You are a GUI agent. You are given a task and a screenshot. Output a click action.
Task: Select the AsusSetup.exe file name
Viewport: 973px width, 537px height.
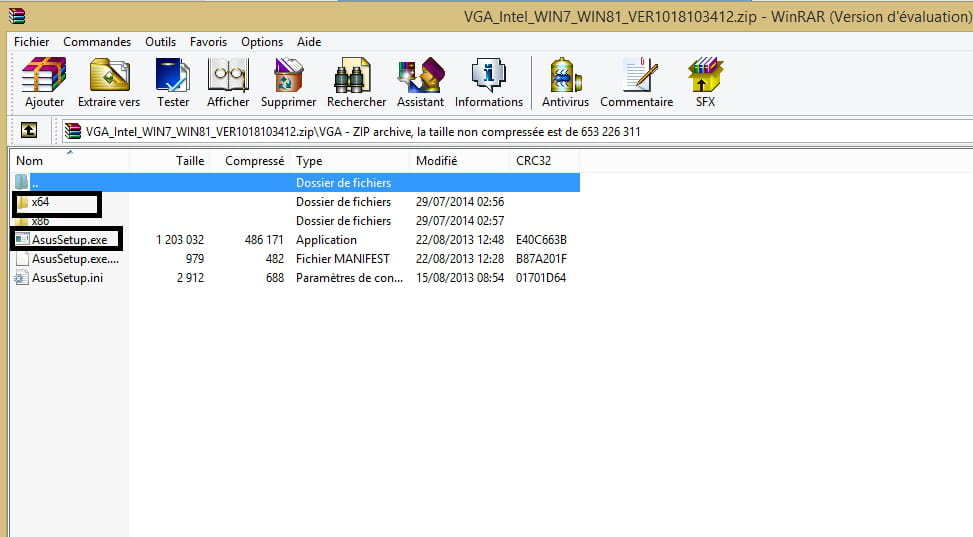[x=70, y=240]
